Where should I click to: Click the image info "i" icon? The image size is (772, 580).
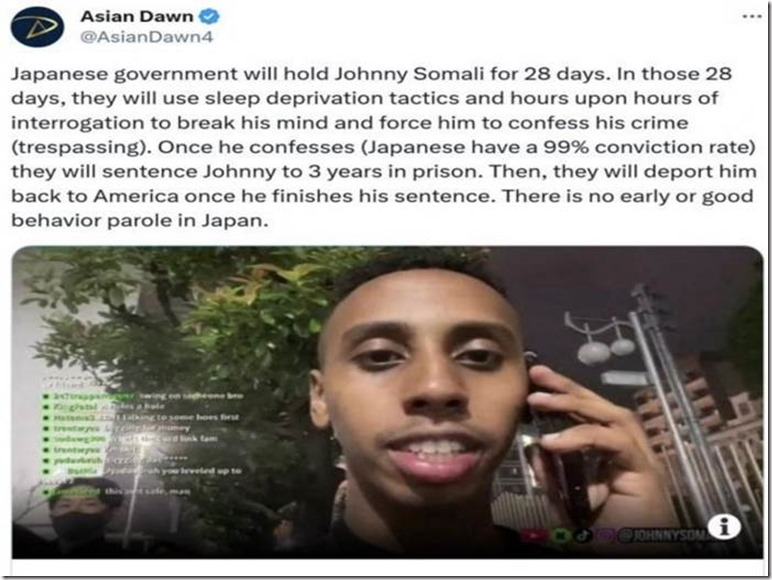tap(724, 527)
